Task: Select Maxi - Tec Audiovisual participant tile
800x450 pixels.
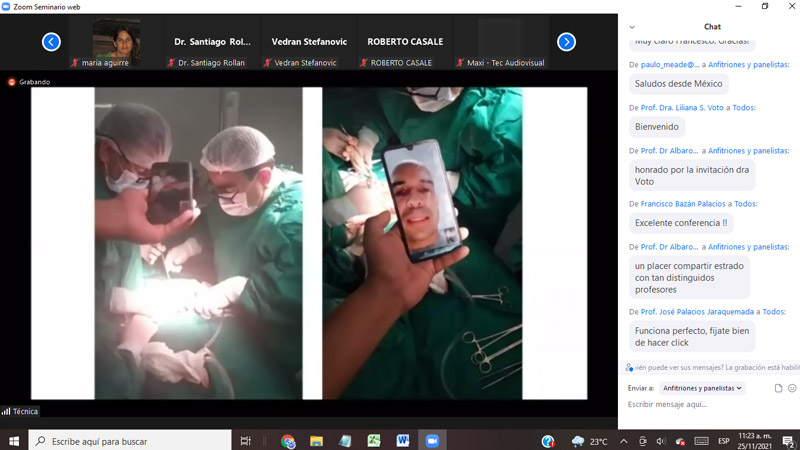Action: [501, 42]
